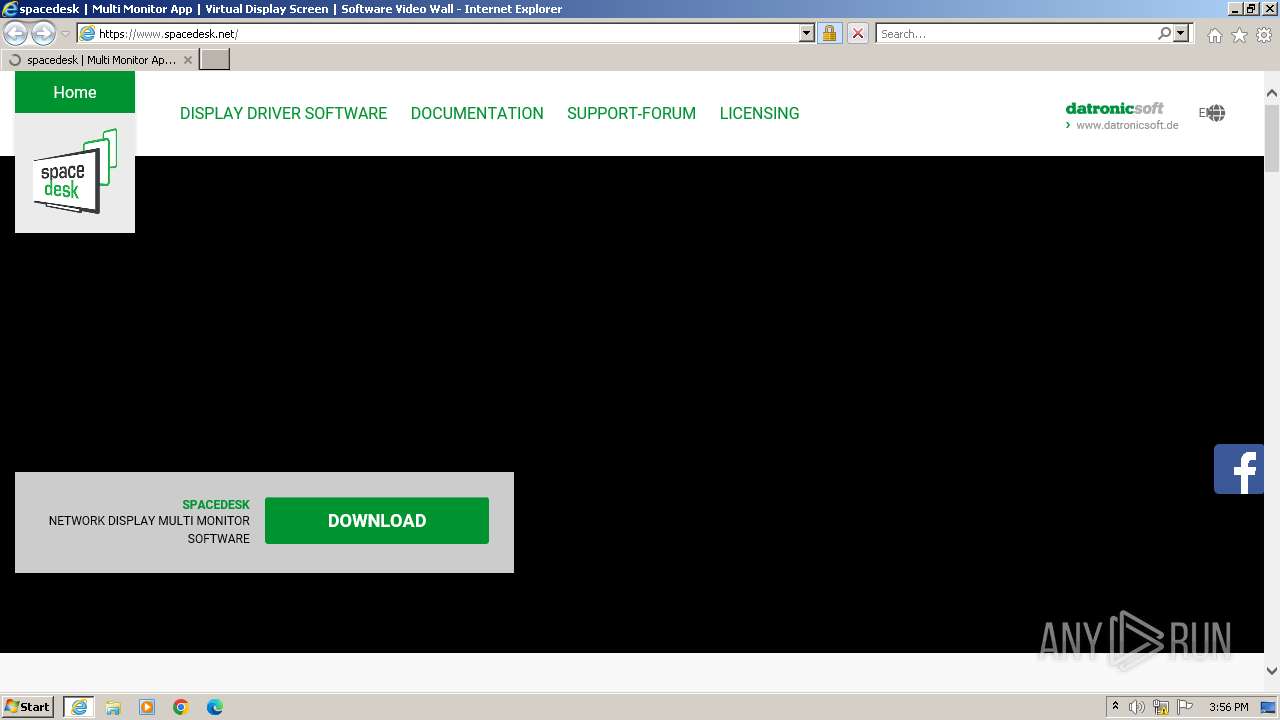Click the language globe icon

(1216, 113)
